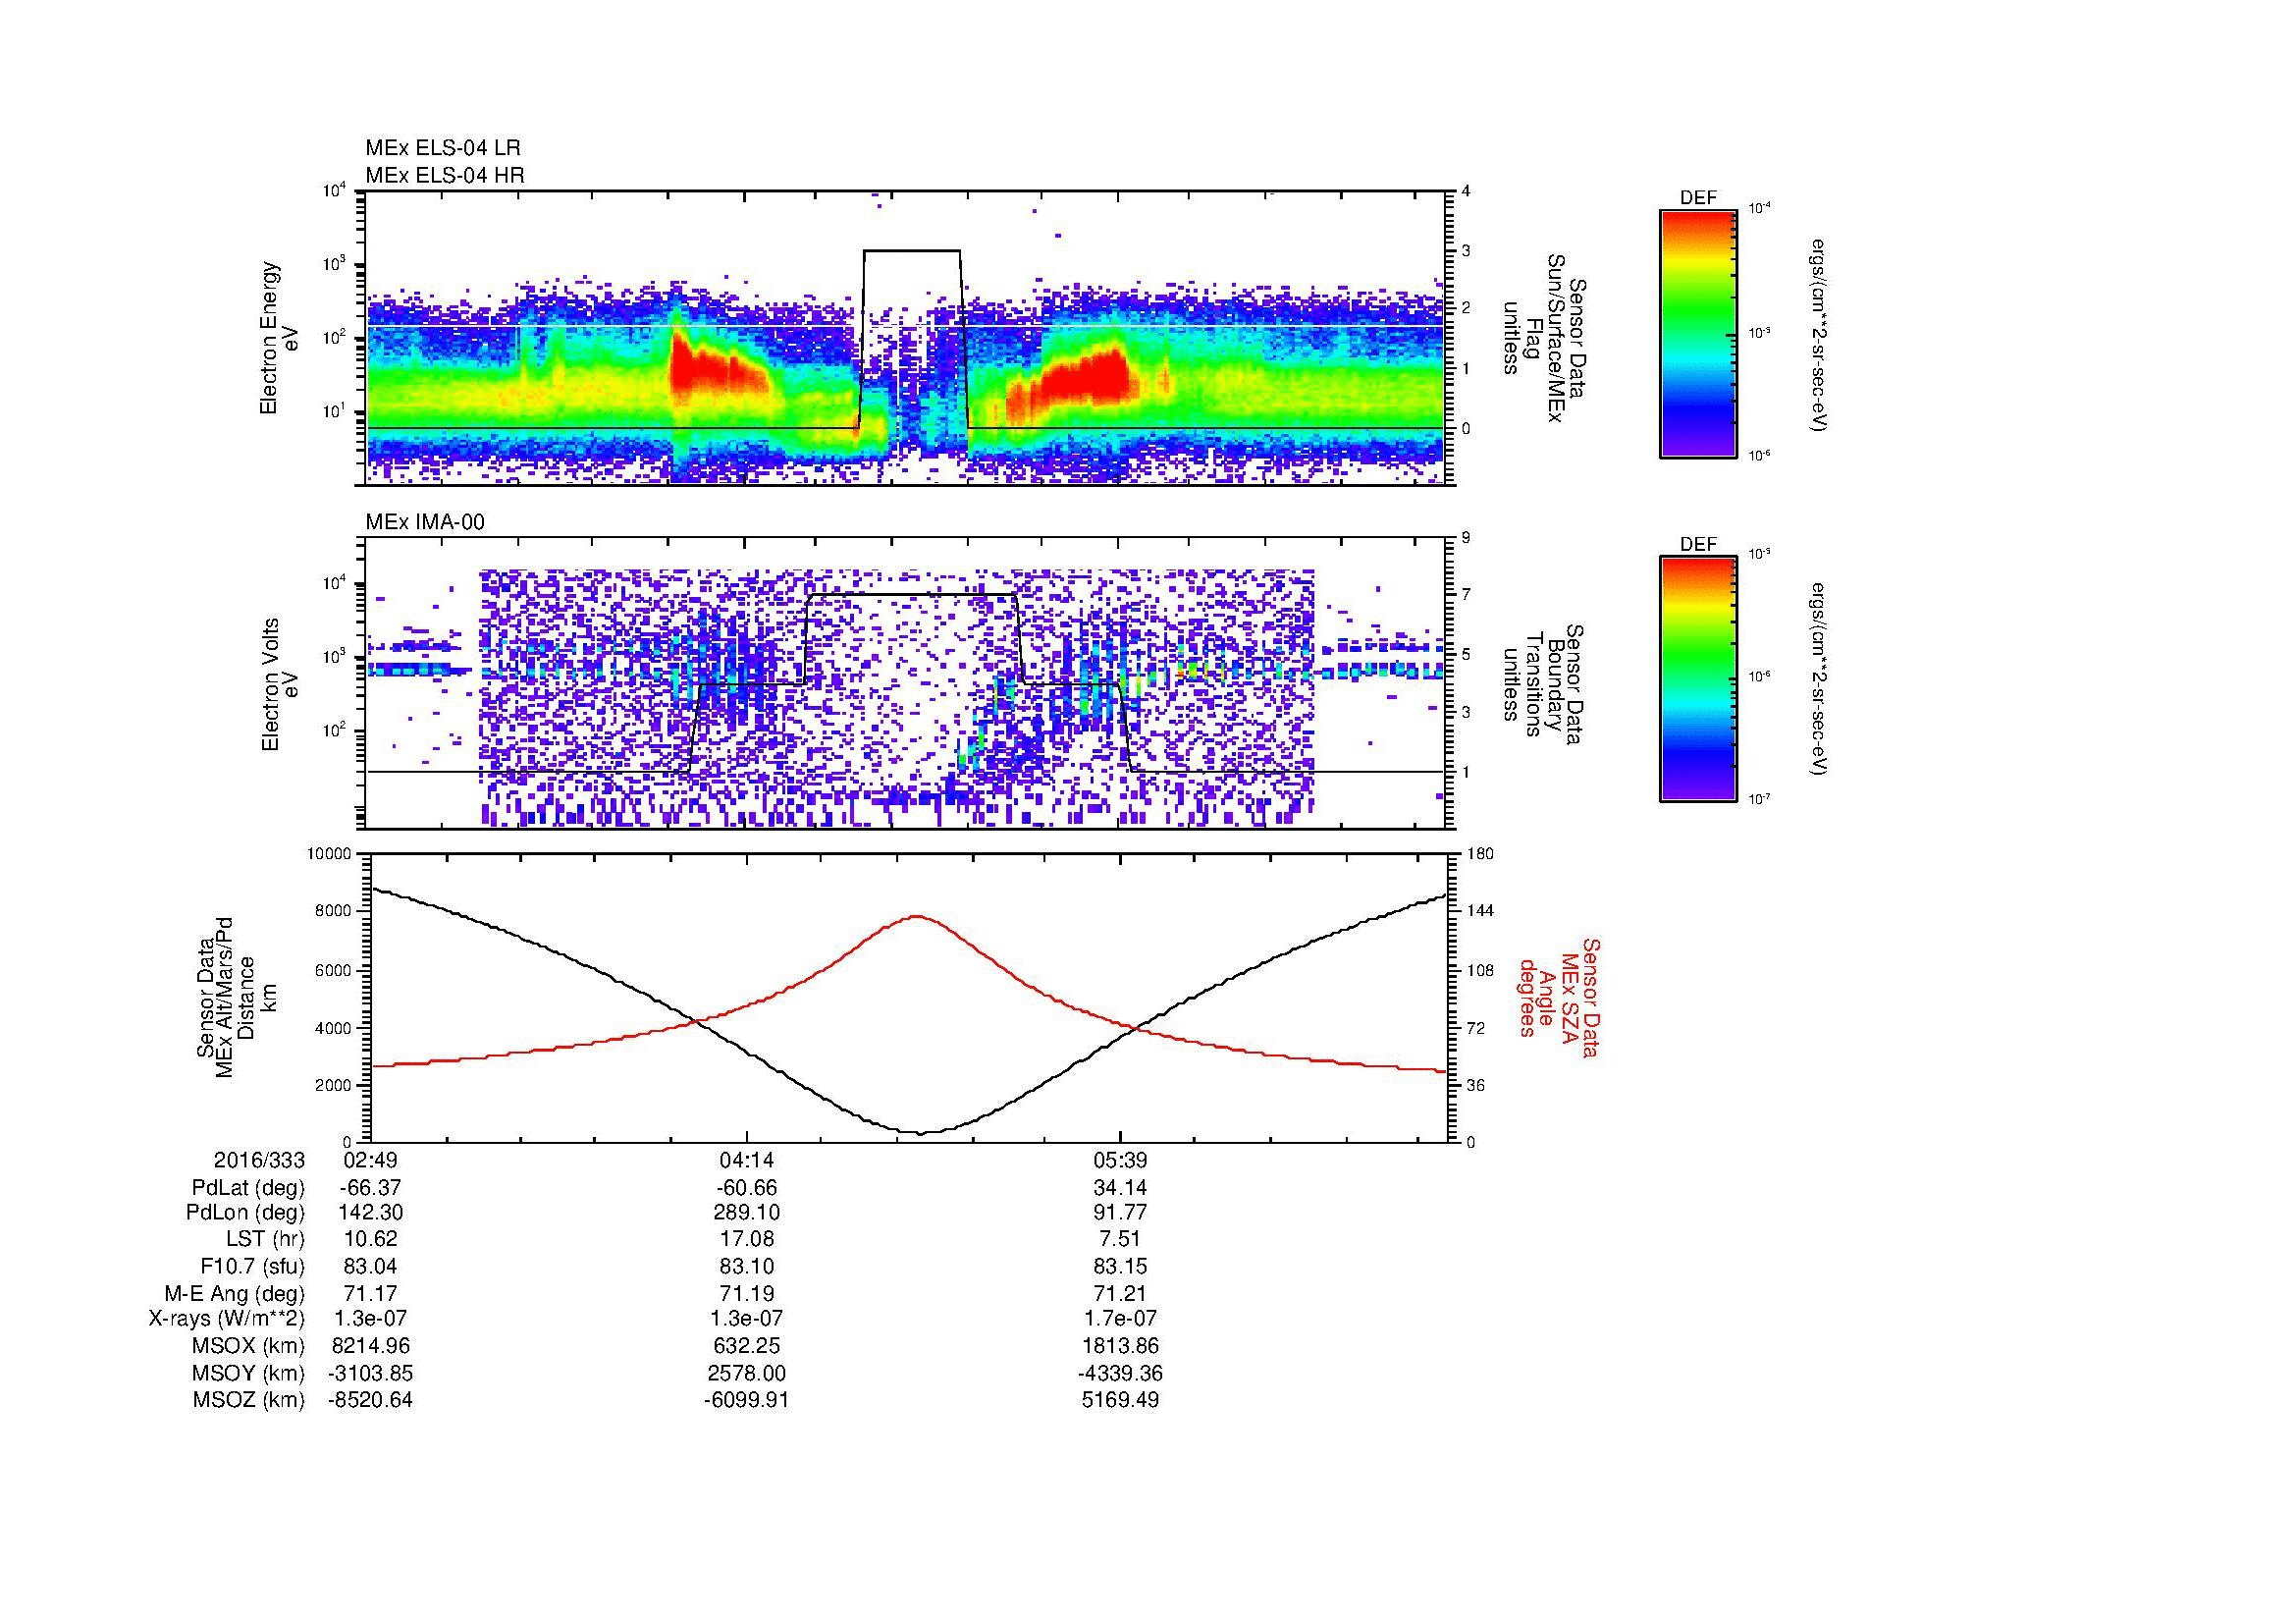Viewport: 2296px width, 1623px height.
Task: Click the time tick label '02:49'
Action: click(371, 1160)
